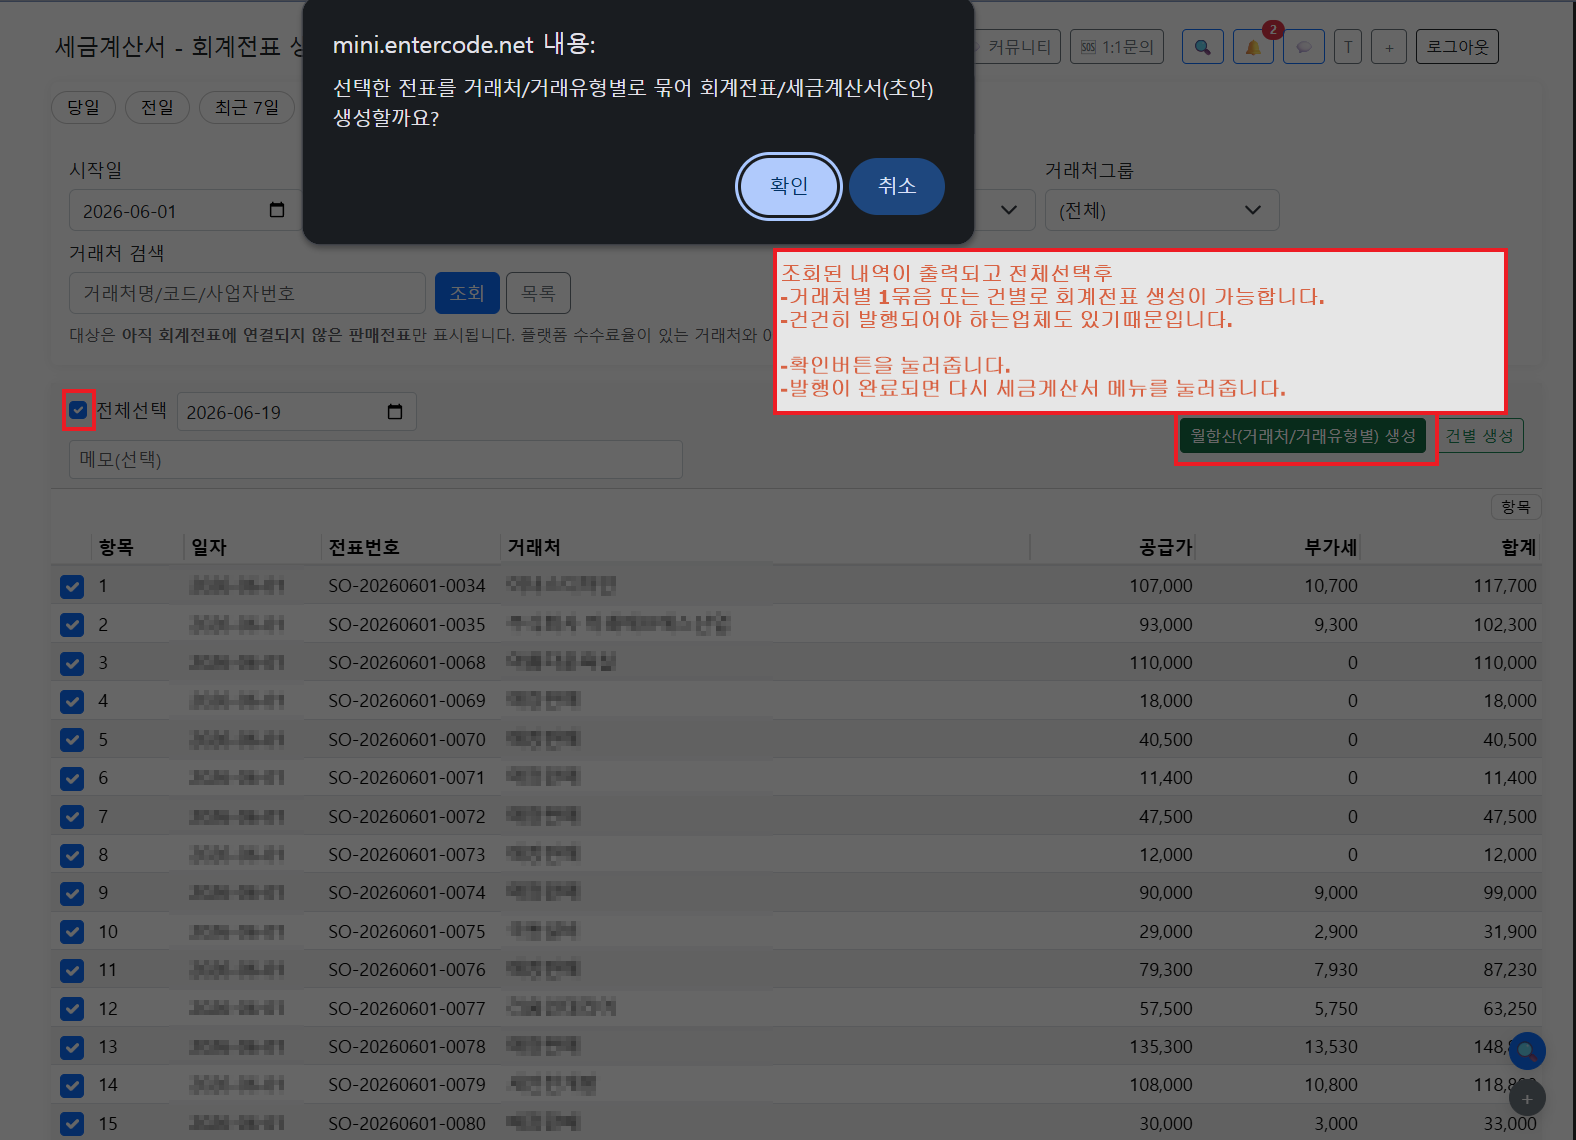Uncheck row 1 SO-20260601-0034 checkbox

coord(72,586)
